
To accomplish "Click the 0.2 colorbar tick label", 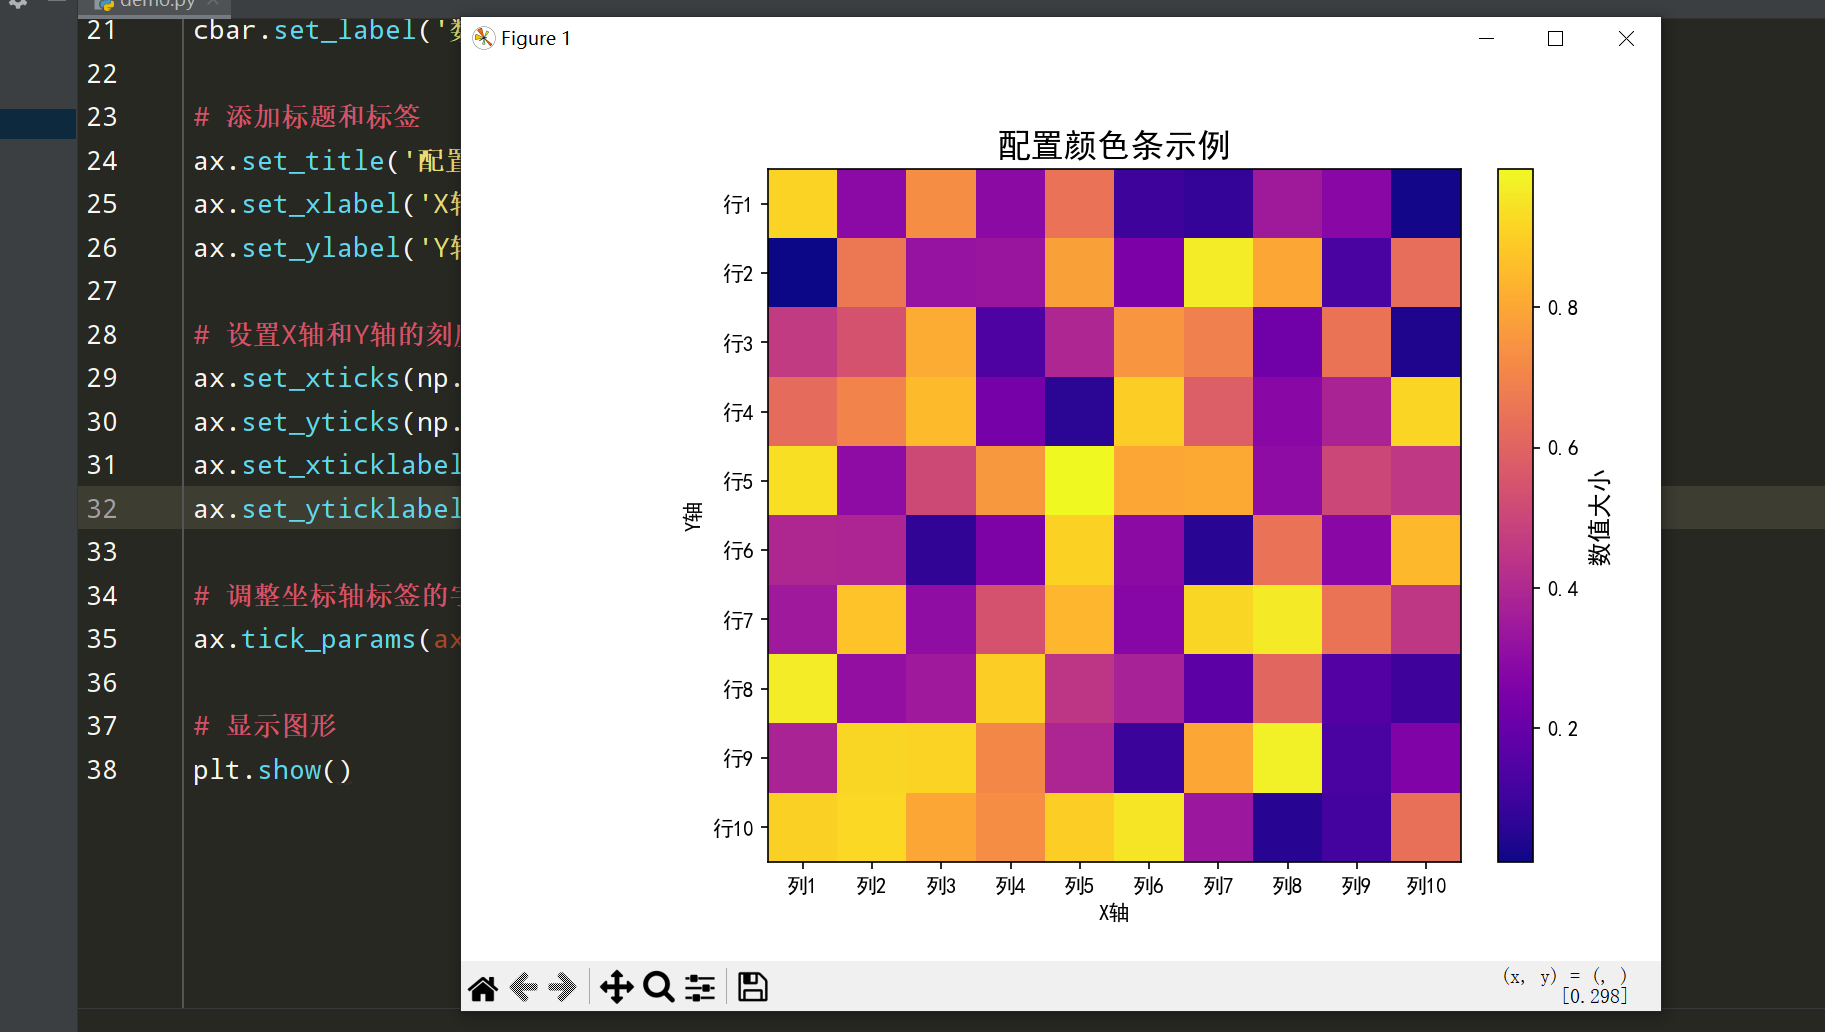I will click(1563, 729).
